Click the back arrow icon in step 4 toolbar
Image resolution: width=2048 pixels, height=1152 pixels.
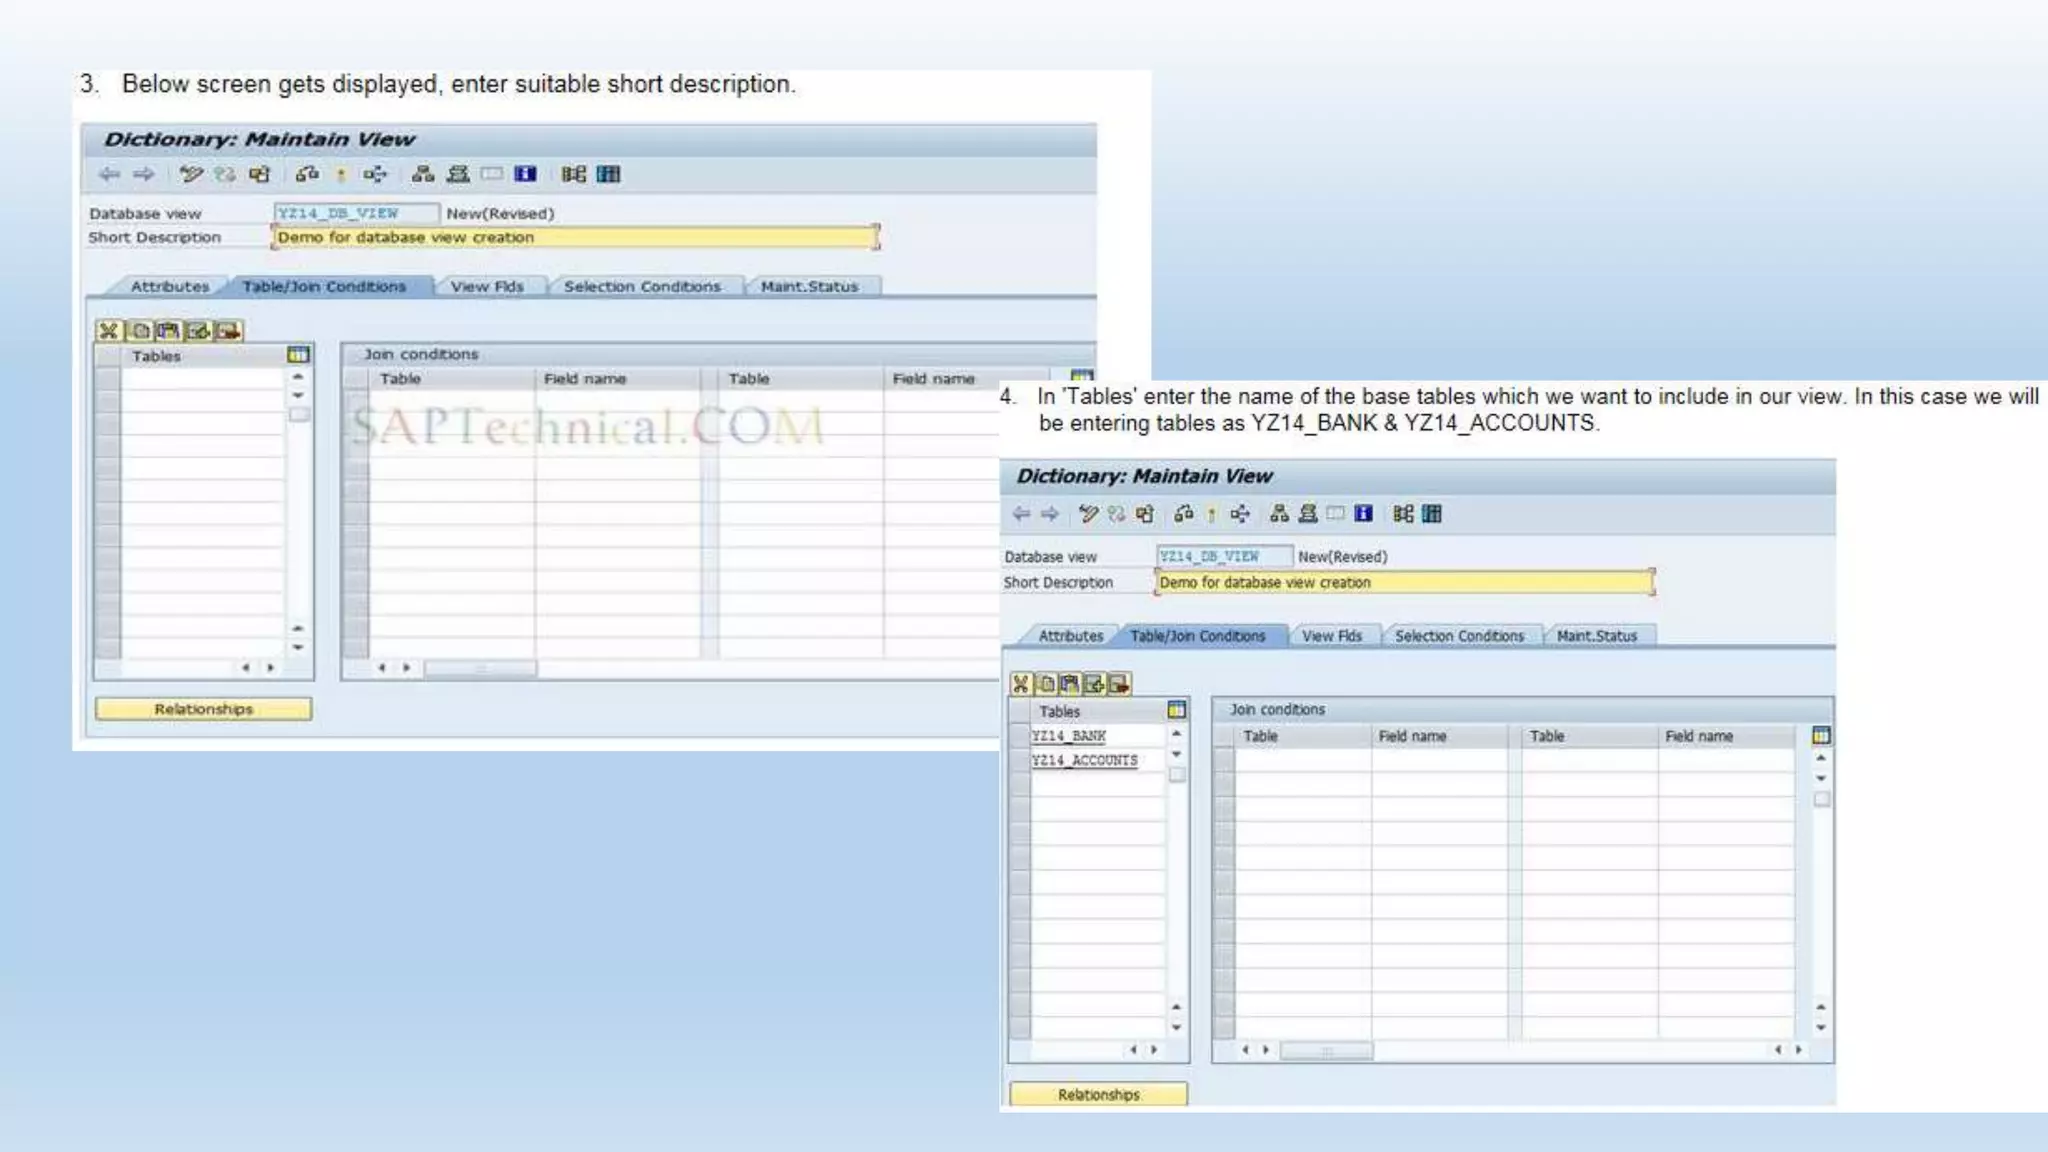click(1021, 514)
